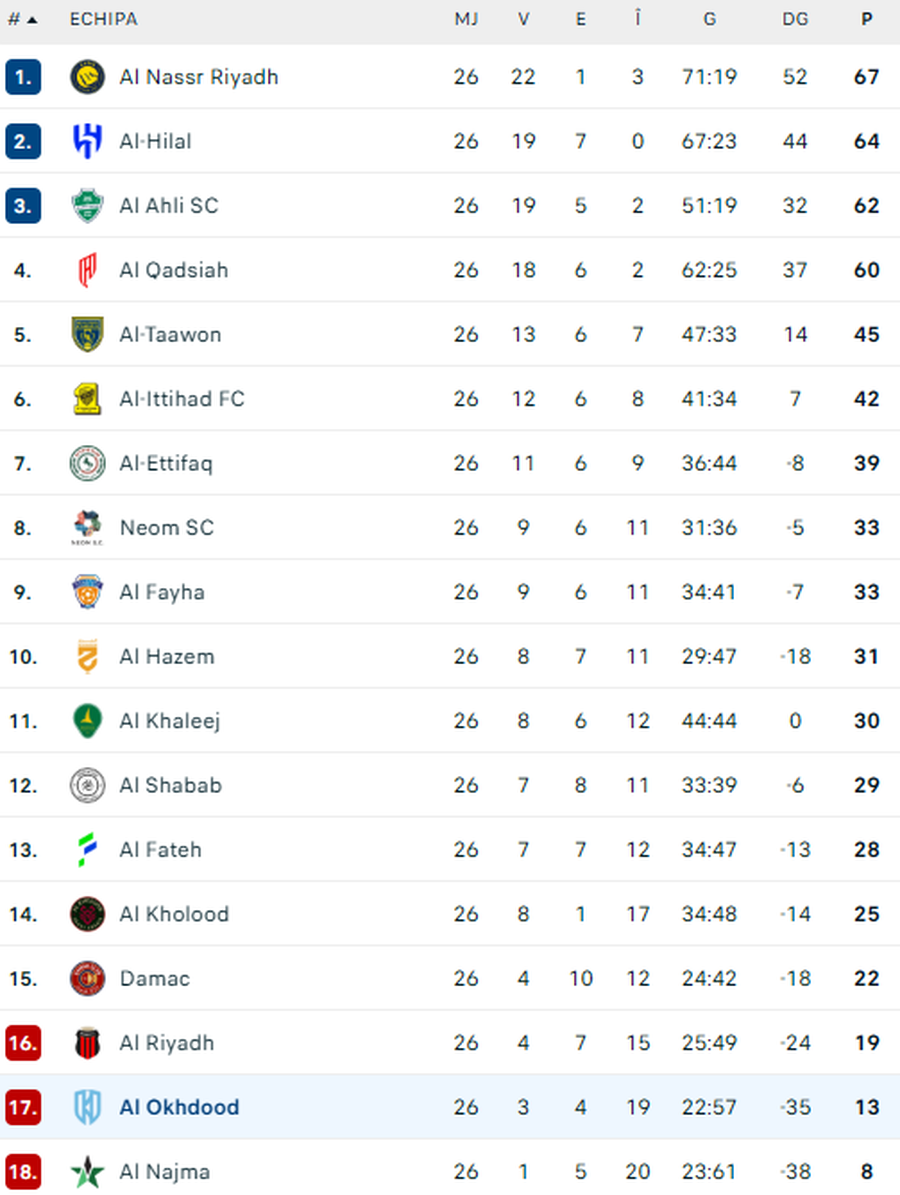The height and width of the screenshot is (1195, 900).
Task: Open the Al Shabab team link
Action: coord(170,785)
